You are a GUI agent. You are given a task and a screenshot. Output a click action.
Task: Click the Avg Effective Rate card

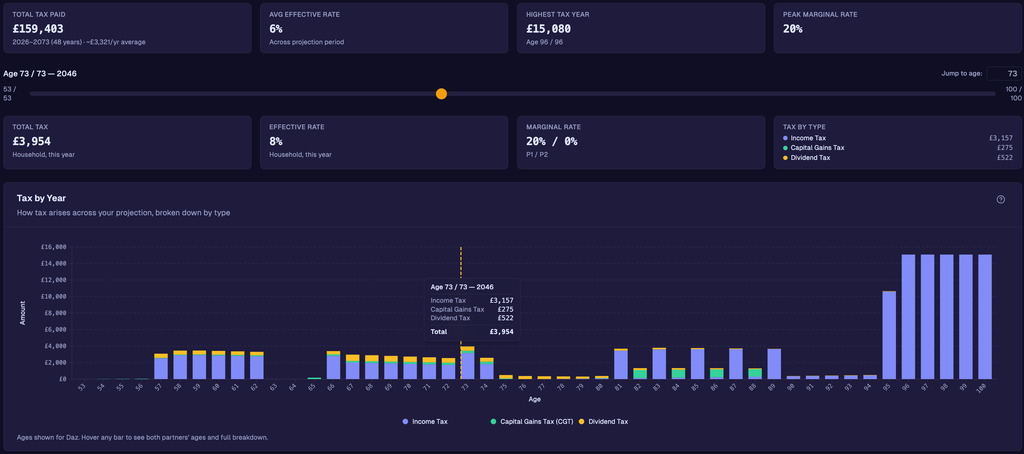[x=383, y=27]
